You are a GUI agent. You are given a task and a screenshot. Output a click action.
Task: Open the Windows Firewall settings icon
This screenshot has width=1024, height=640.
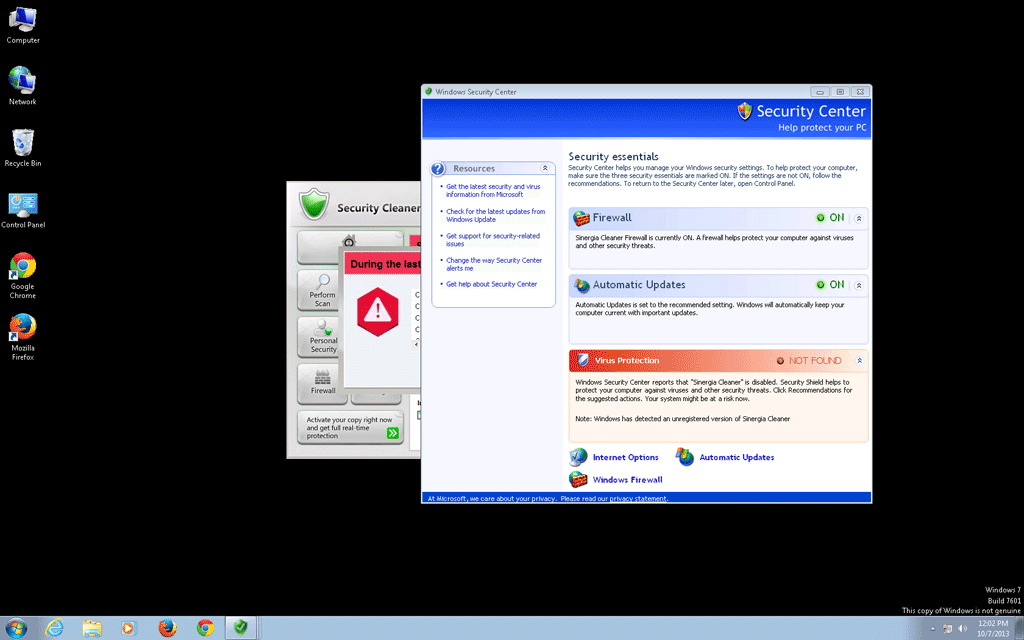(x=579, y=480)
